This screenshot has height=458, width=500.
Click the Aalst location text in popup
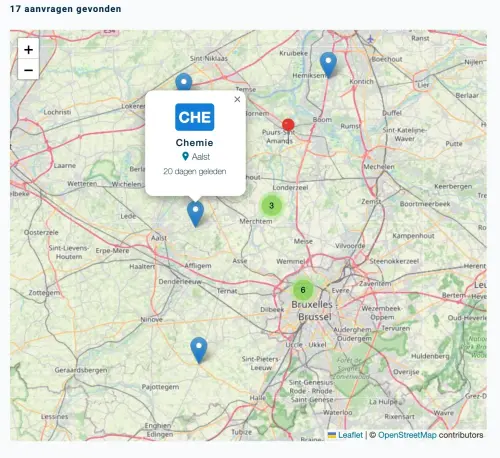201,157
